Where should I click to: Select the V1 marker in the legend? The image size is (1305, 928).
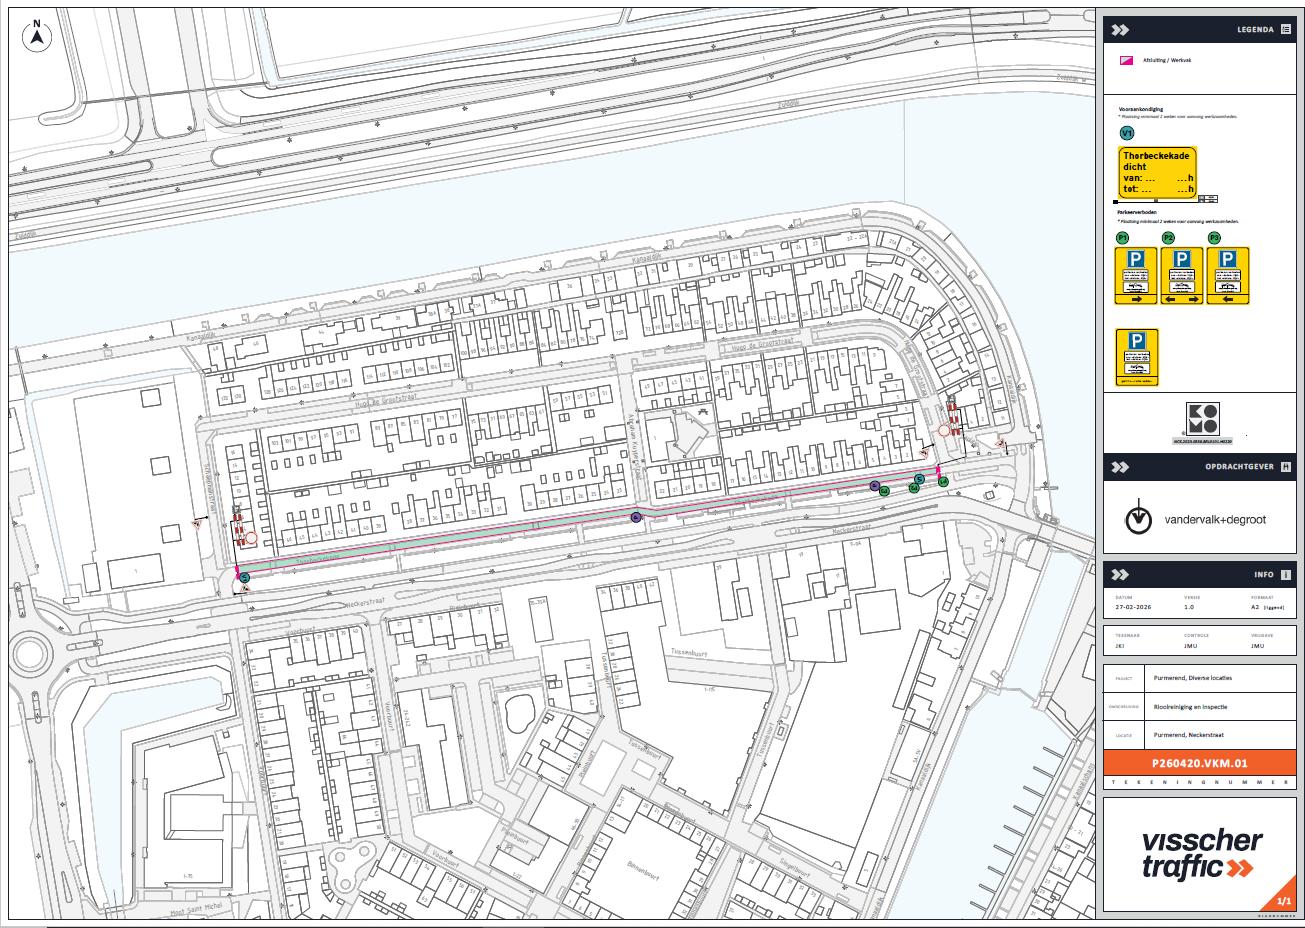pyautogui.click(x=1127, y=133)
